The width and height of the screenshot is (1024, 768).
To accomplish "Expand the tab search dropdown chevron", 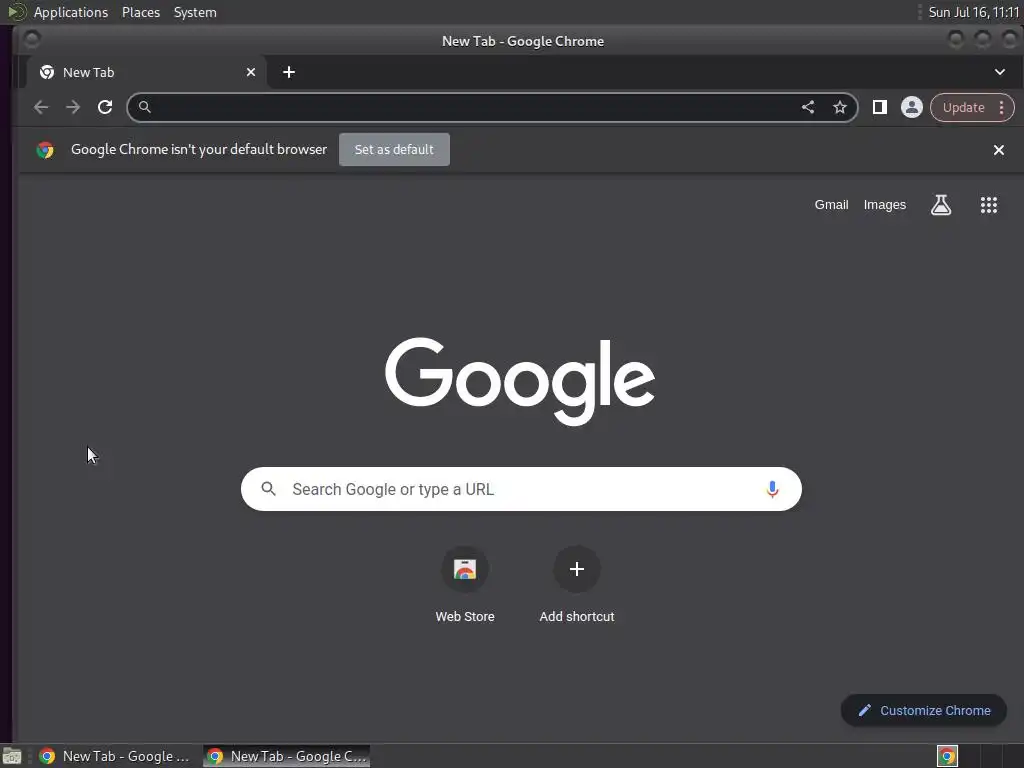I will pyautogui.click(x=999, y=72).
